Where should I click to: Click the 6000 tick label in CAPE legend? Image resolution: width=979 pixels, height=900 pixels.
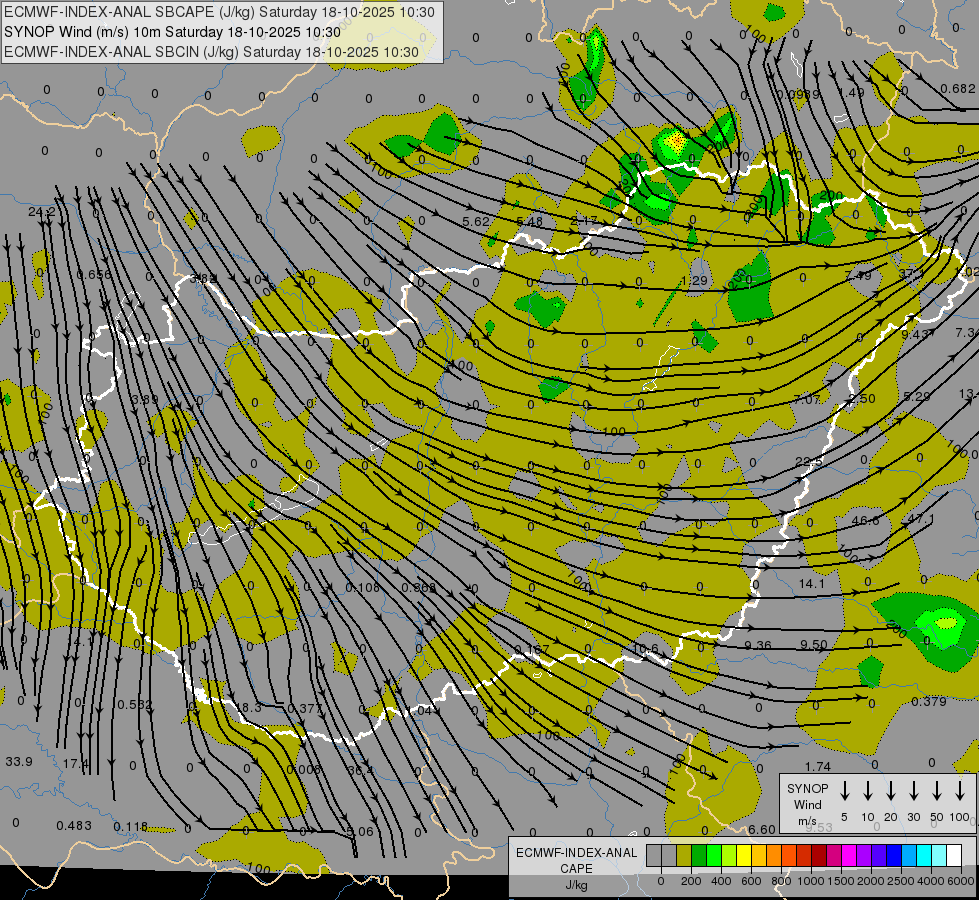click(962, 881)
